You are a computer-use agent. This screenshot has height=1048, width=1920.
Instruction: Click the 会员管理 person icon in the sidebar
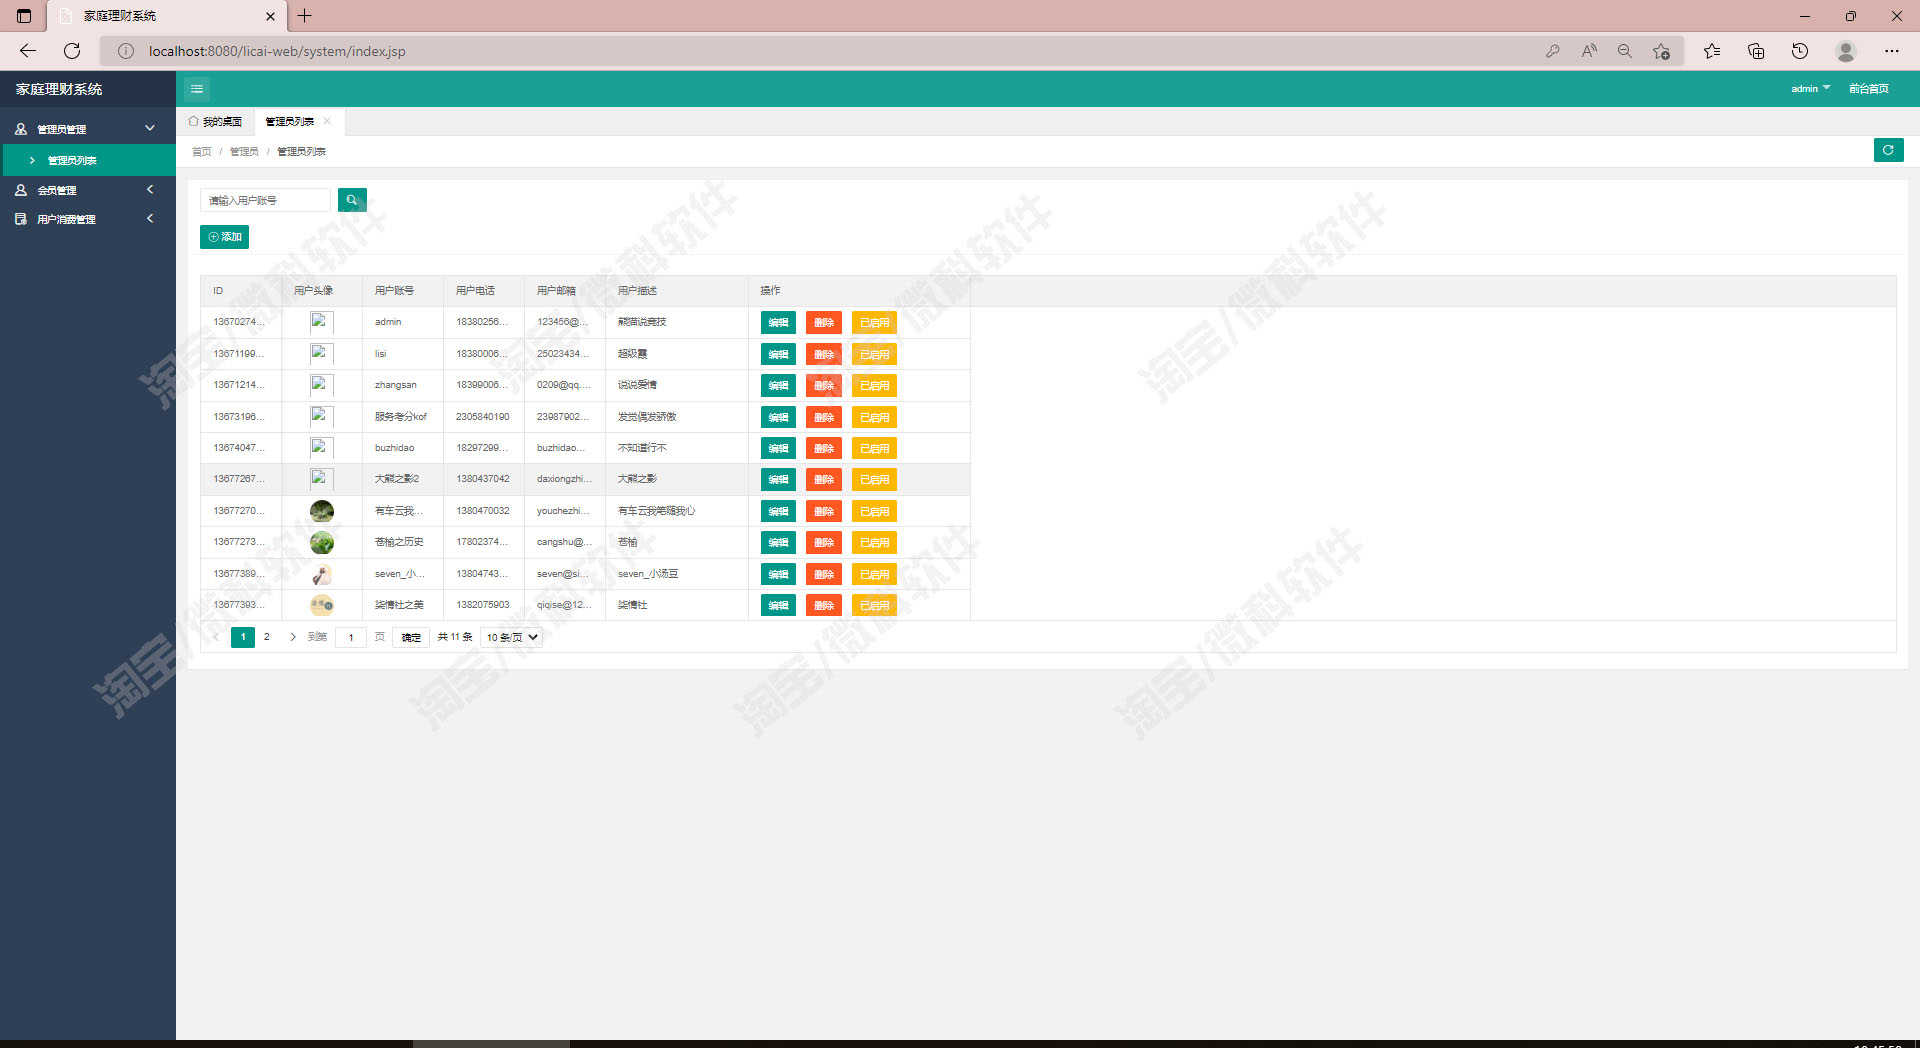tap(21, 190)
